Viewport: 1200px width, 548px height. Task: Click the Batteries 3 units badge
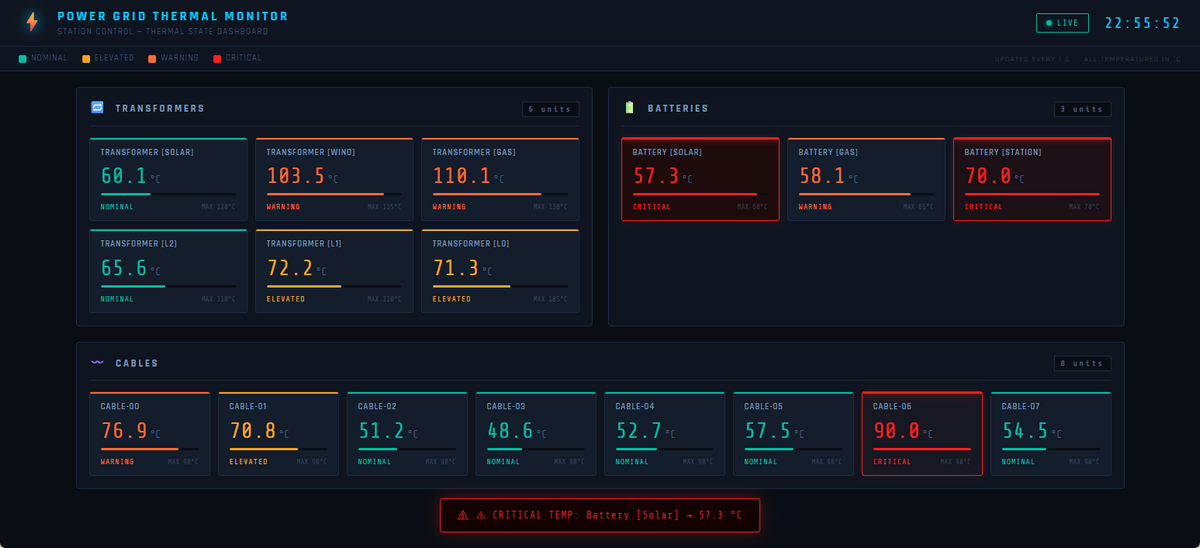pos(1082,109)
